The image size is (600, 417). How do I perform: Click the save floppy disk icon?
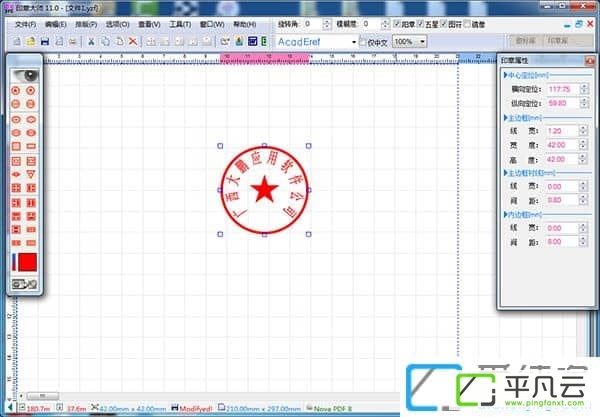pos(45,41)
